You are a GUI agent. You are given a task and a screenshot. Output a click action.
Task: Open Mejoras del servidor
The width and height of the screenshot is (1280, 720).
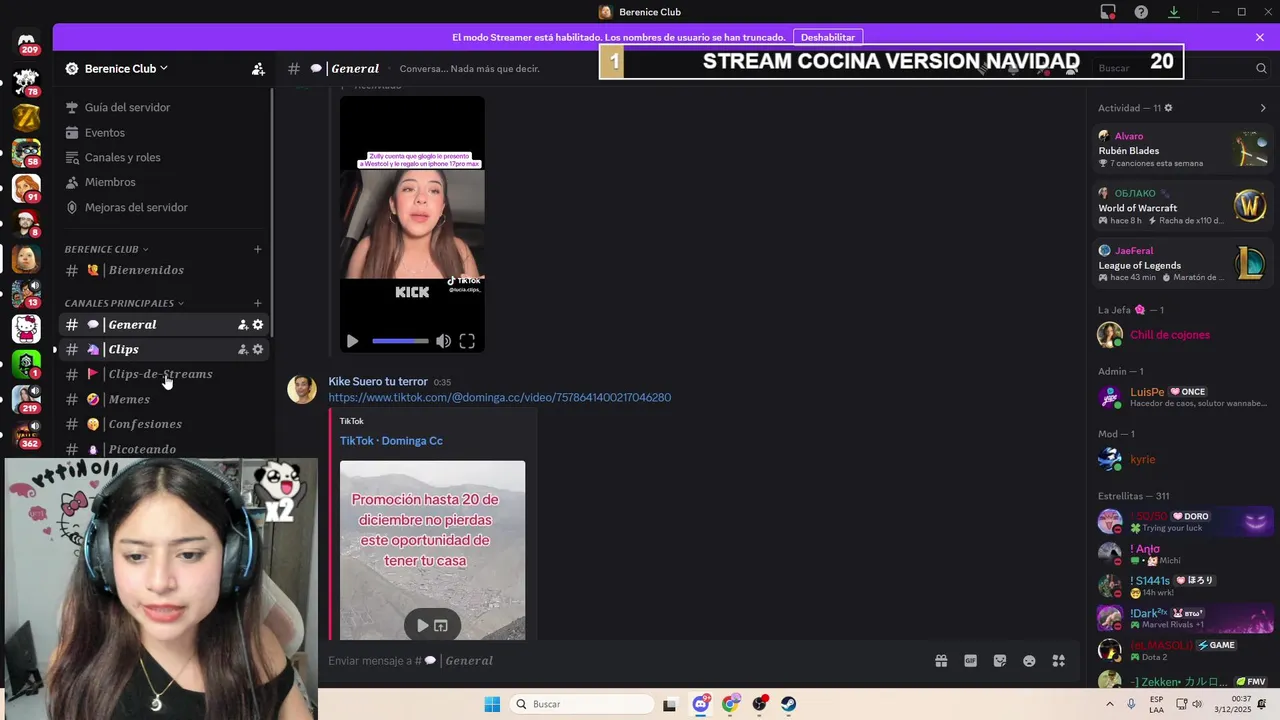click(165, 207)
